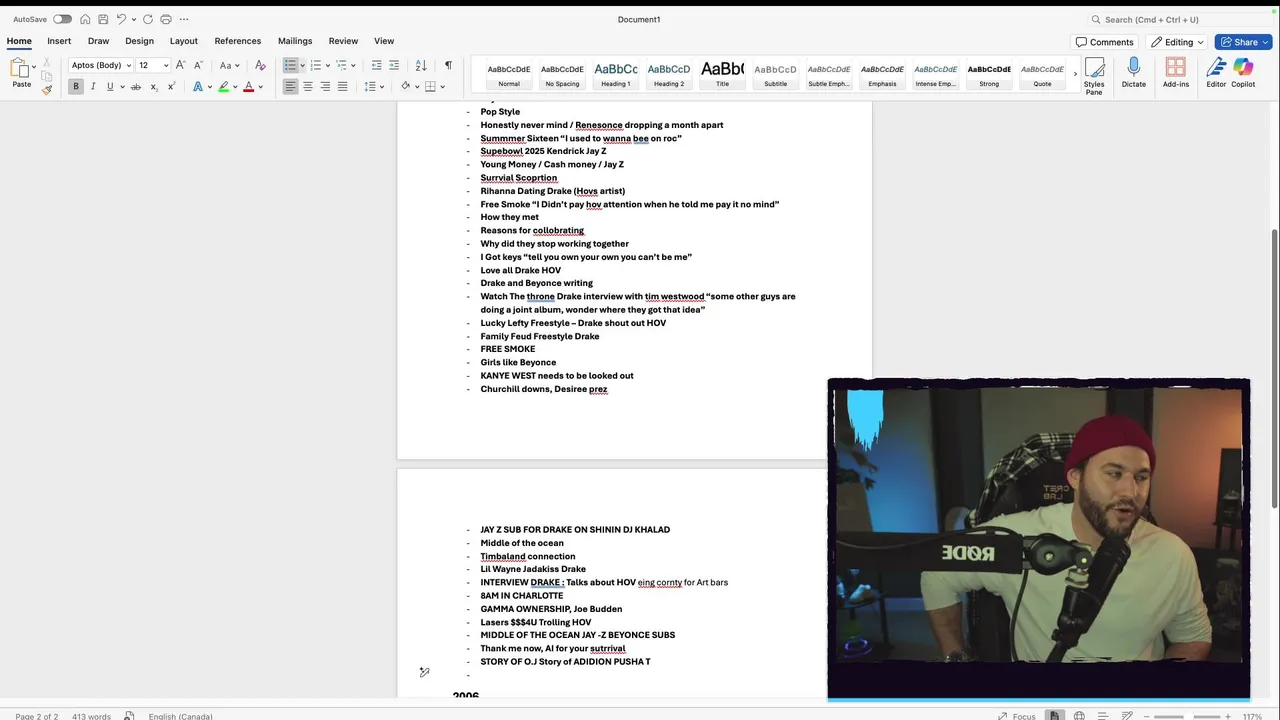Toggle the bulleted list button
This screenshot has width=1280, height=720.
click(x=290, y=65)
